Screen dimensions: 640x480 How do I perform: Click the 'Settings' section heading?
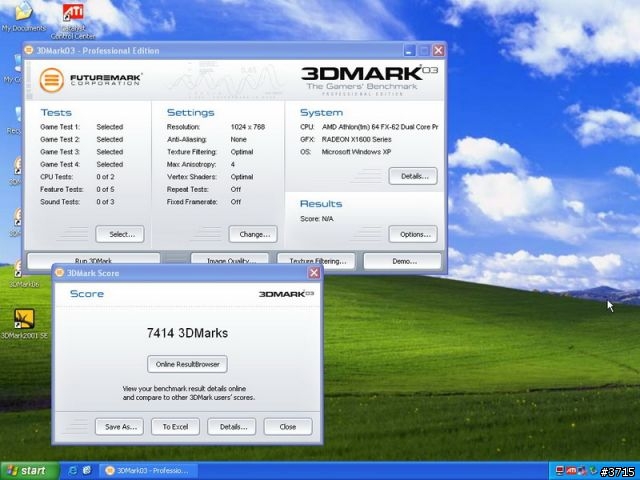(x=191, y=113)
